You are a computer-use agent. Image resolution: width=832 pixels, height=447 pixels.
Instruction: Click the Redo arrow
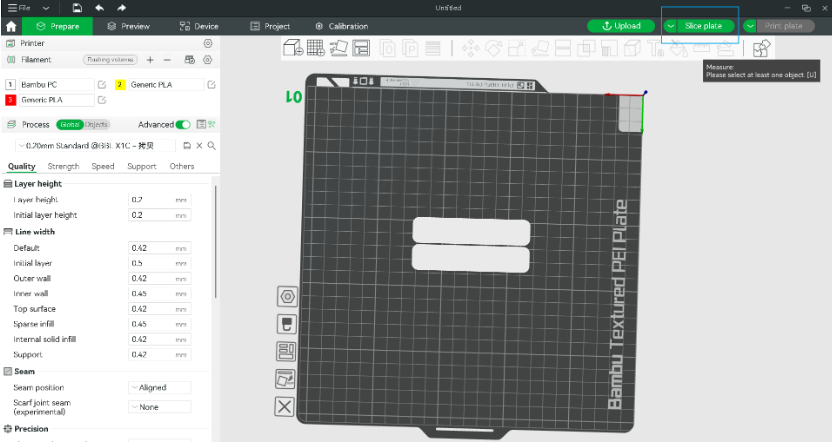click(122, 7)
